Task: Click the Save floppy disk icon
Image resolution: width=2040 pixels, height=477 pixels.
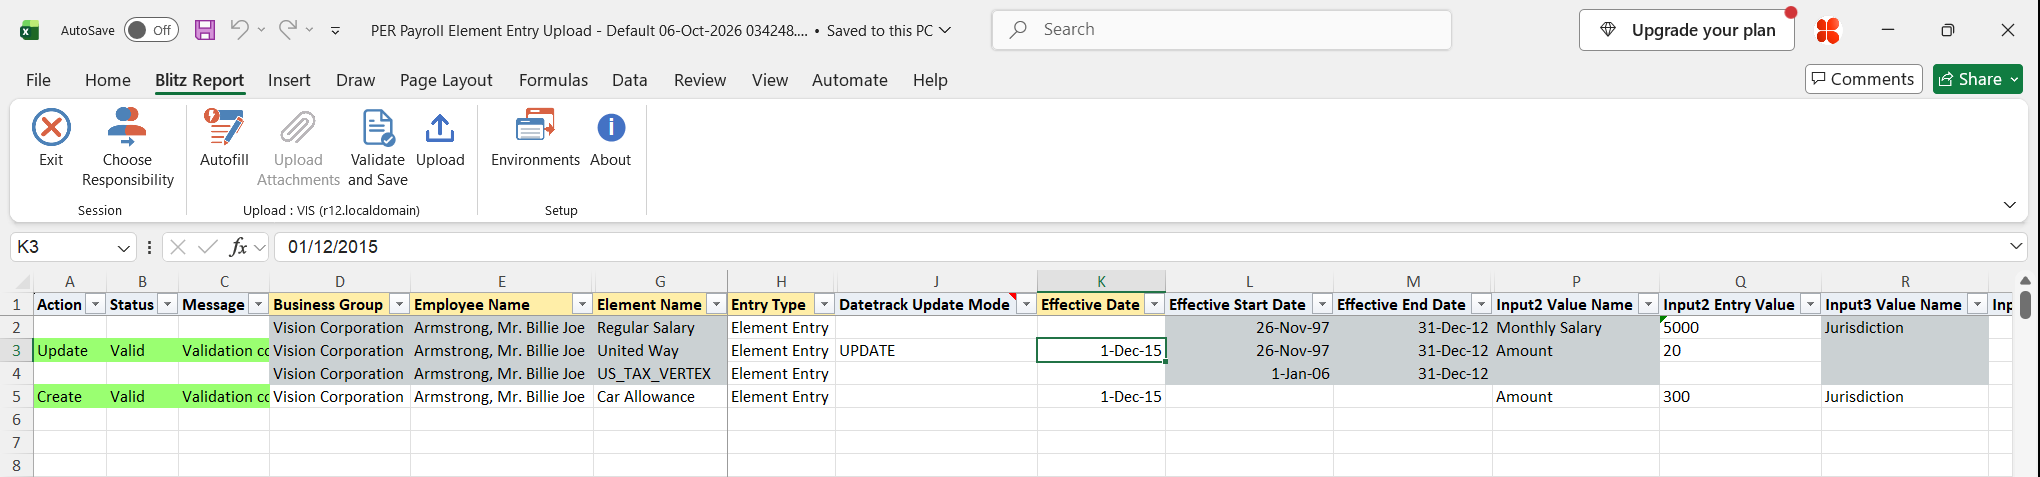Action: [x=205, y=30]
